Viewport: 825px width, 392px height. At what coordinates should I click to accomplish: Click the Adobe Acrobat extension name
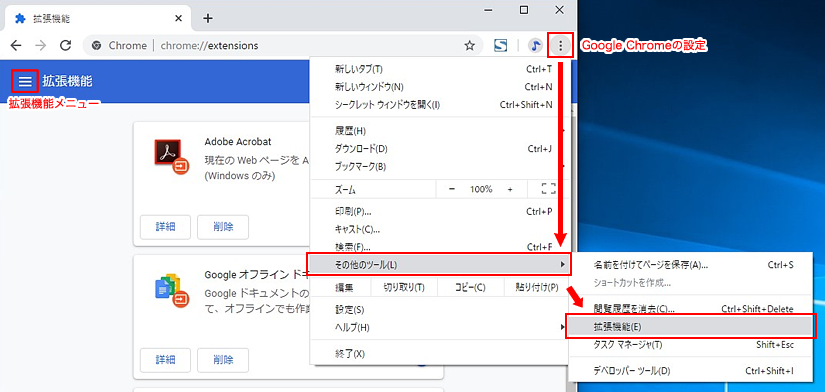click(238, 142)
